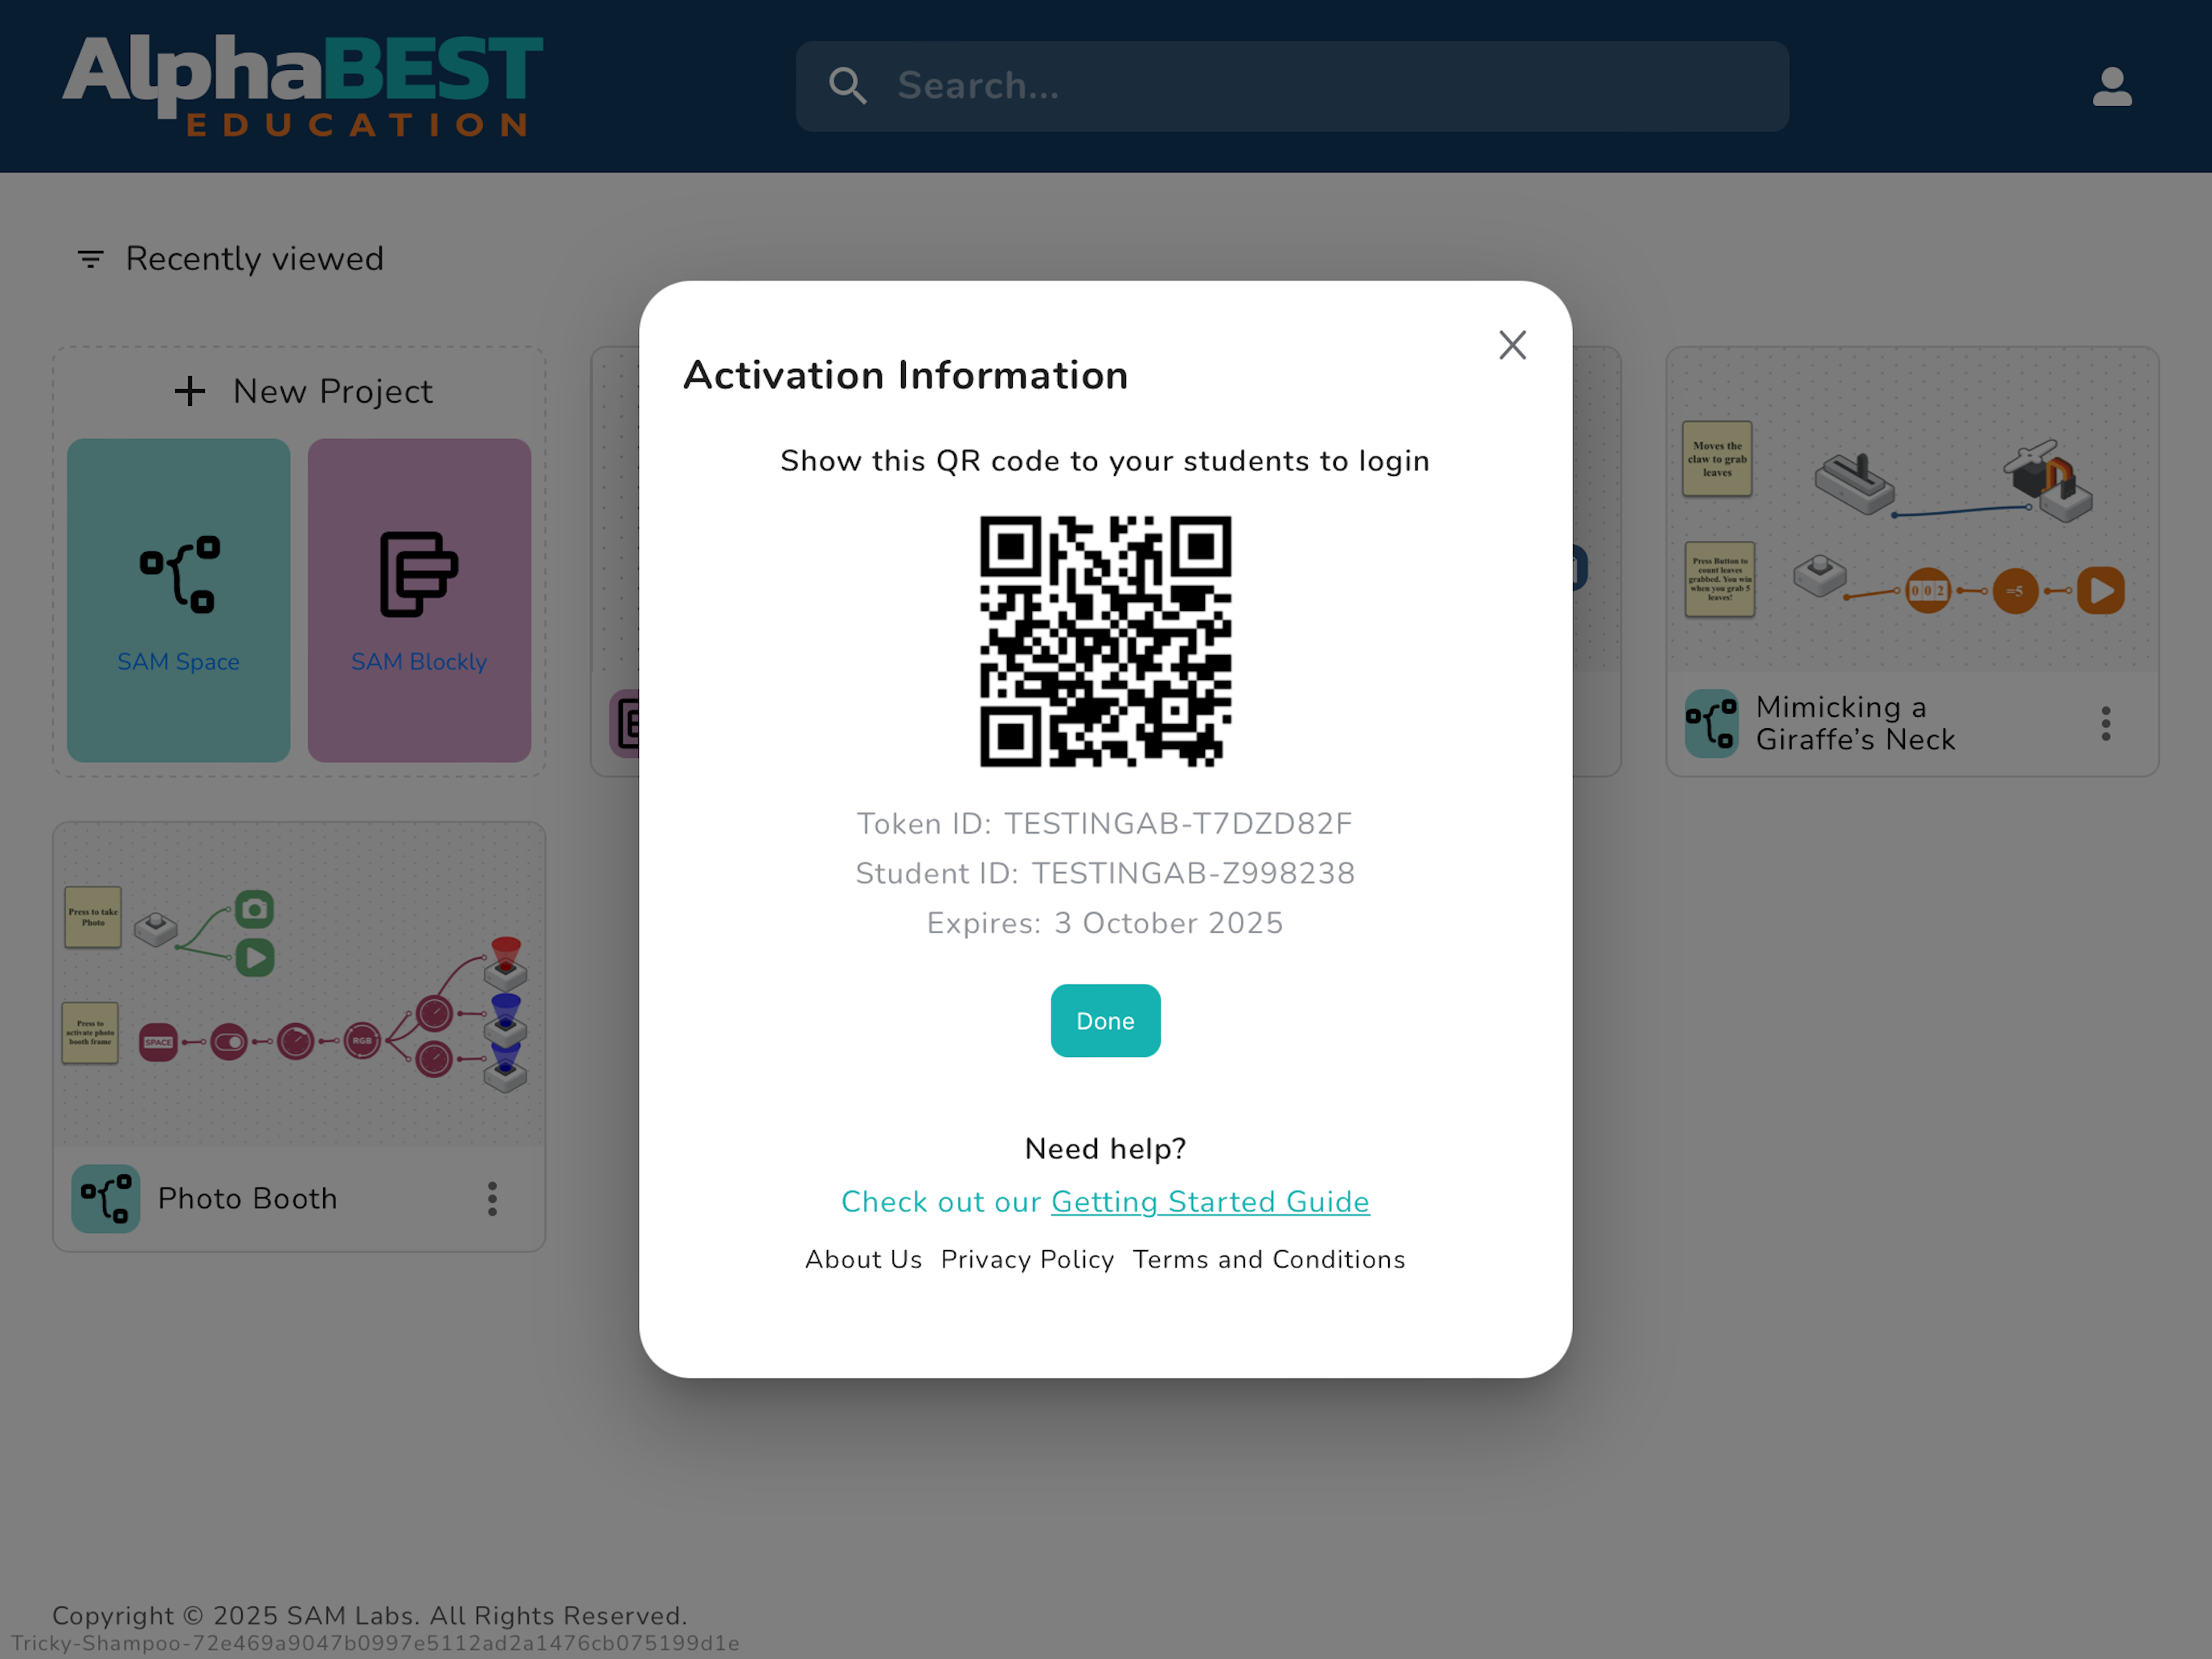Viewport: 2212px width, 1659px height.
Task: Click the New Project label
Action: click(x=333, y=391)
